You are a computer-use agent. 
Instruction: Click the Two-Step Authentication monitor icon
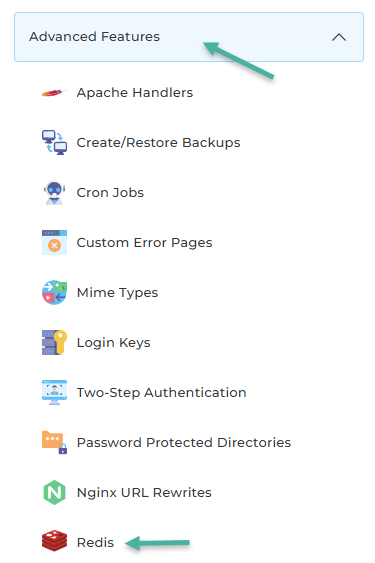point(54,392)
